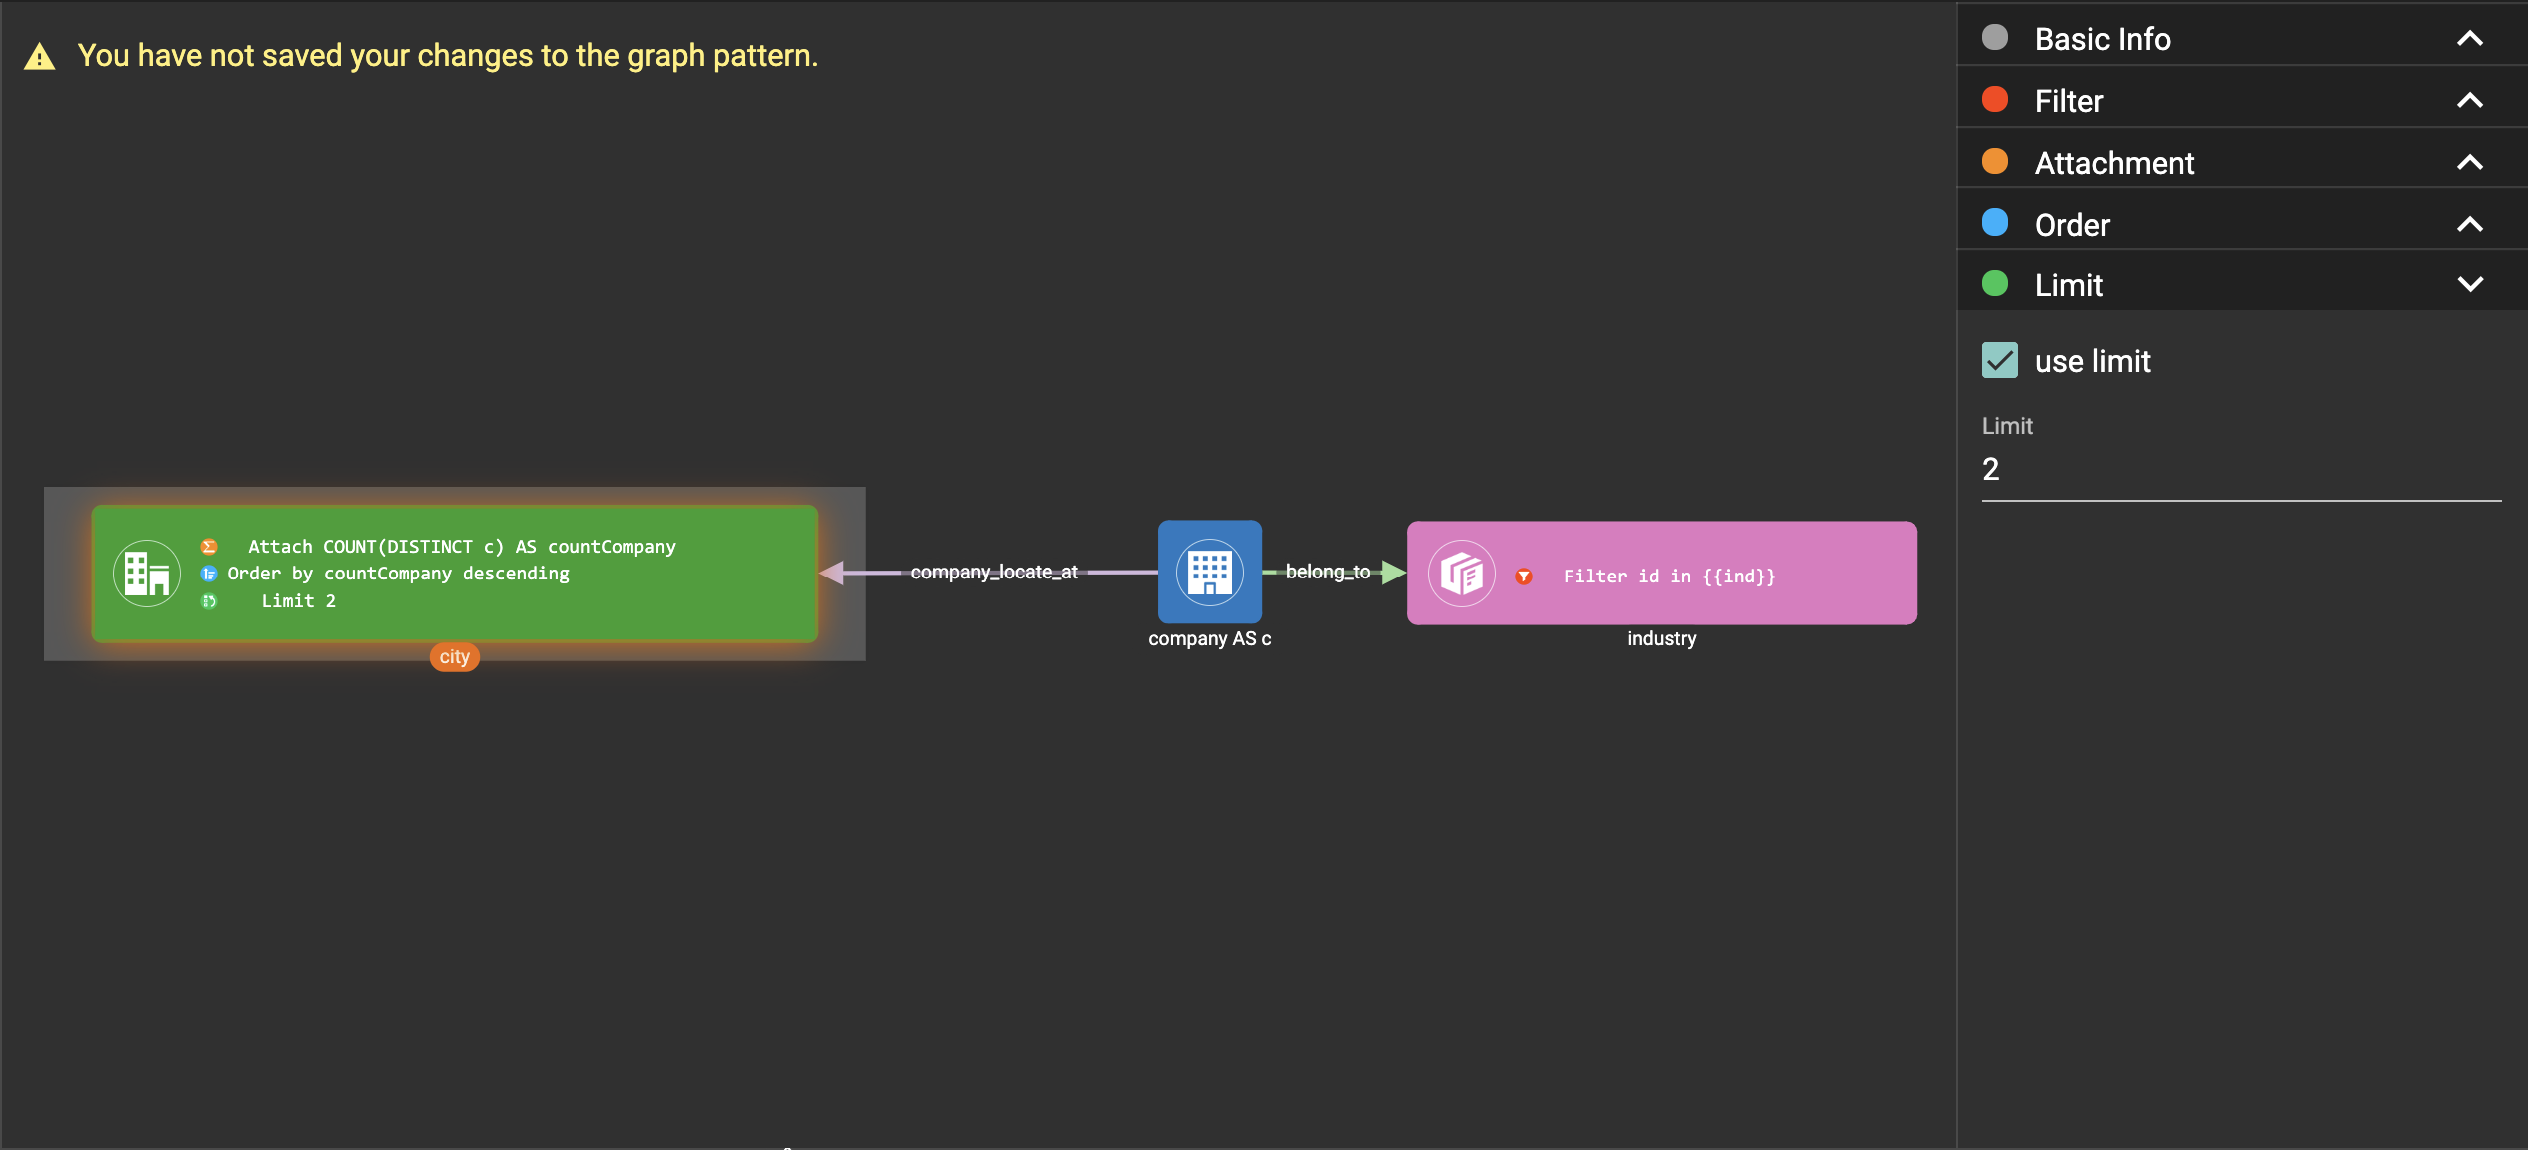Click the company_locate_at edge label
This screenshot has width=2528, height=1150.
click(993, 572)
